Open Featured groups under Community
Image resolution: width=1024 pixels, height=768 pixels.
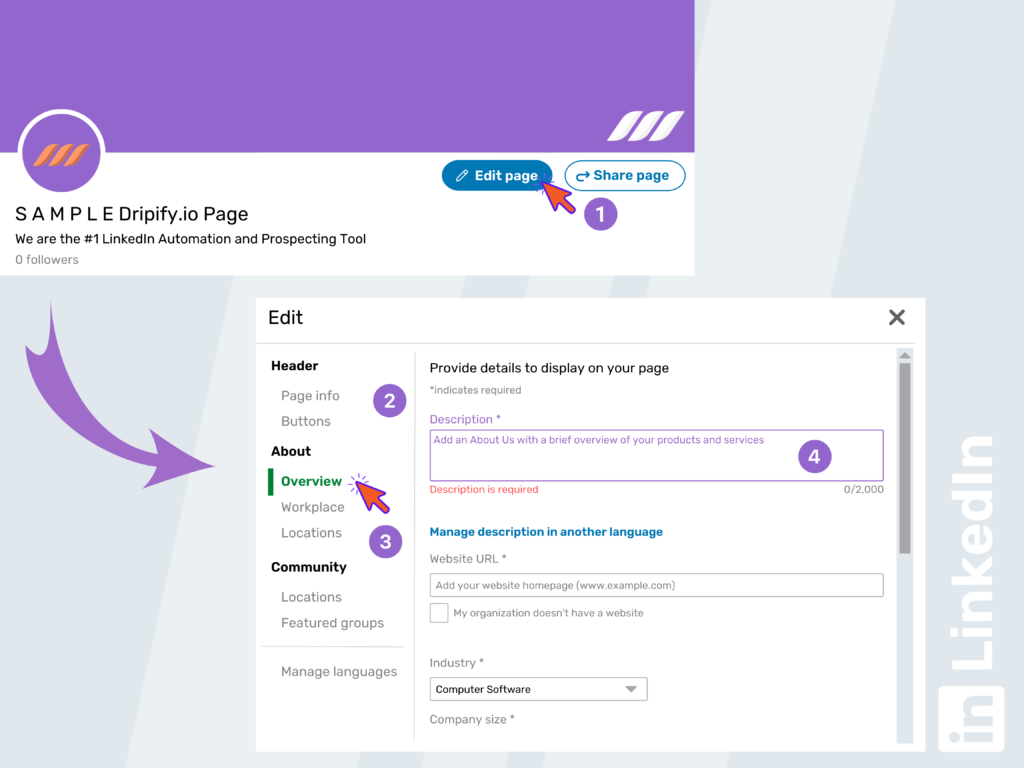[332, 622]
